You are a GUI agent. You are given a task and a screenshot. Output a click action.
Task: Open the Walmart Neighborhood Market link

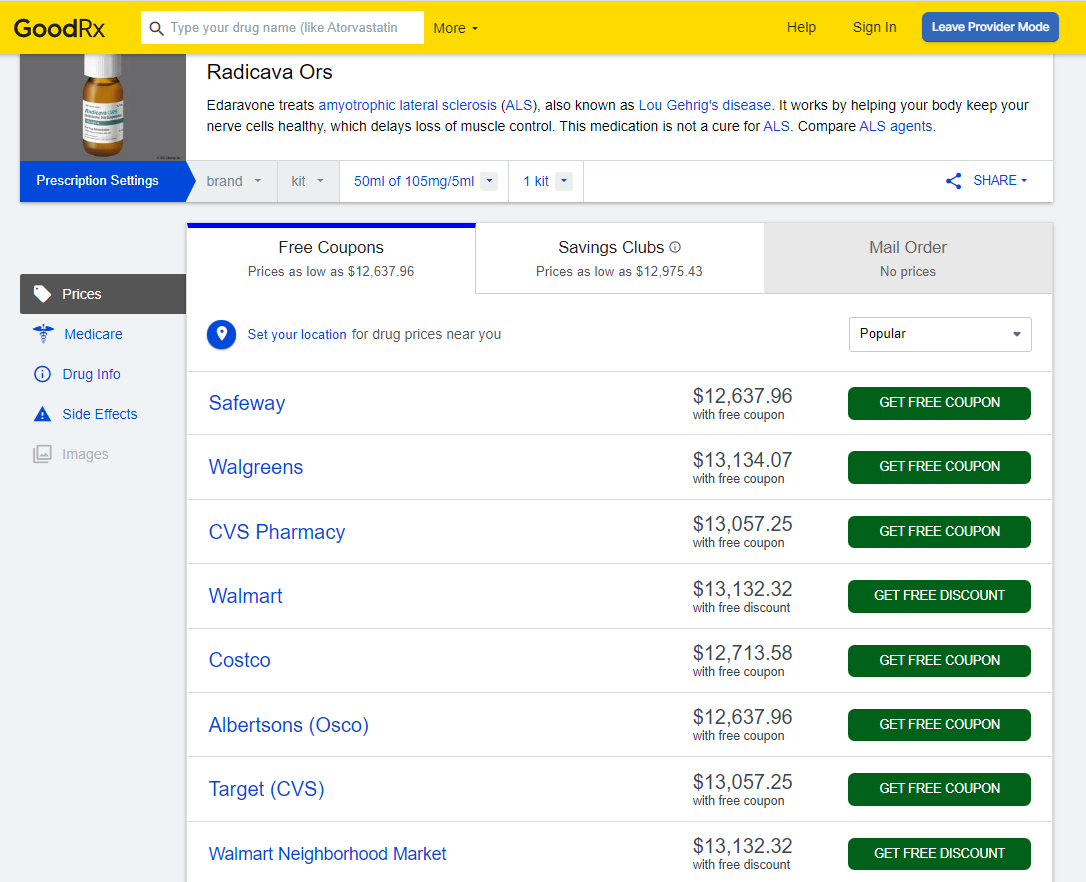[327, 854]
